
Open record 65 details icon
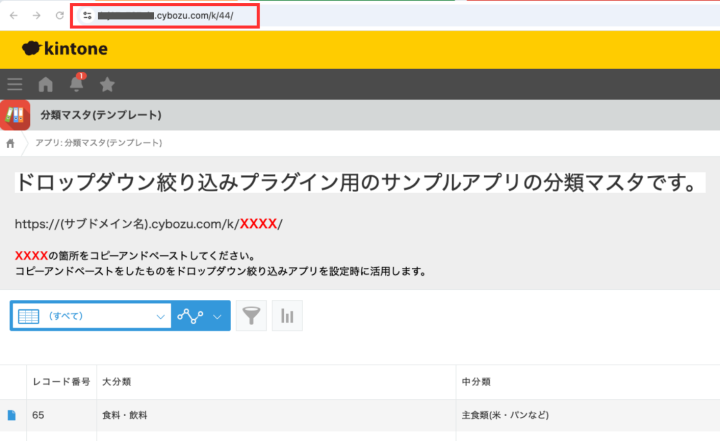12,414
